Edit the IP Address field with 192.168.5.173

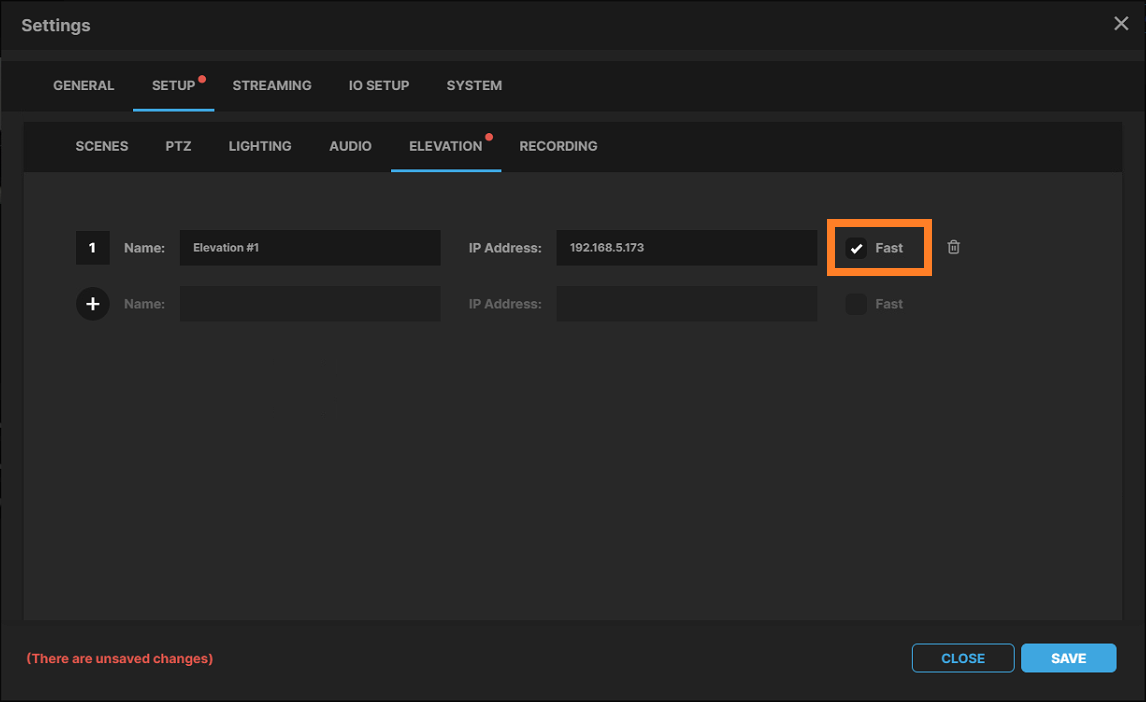pyautogui.click(x=686, y=248)
